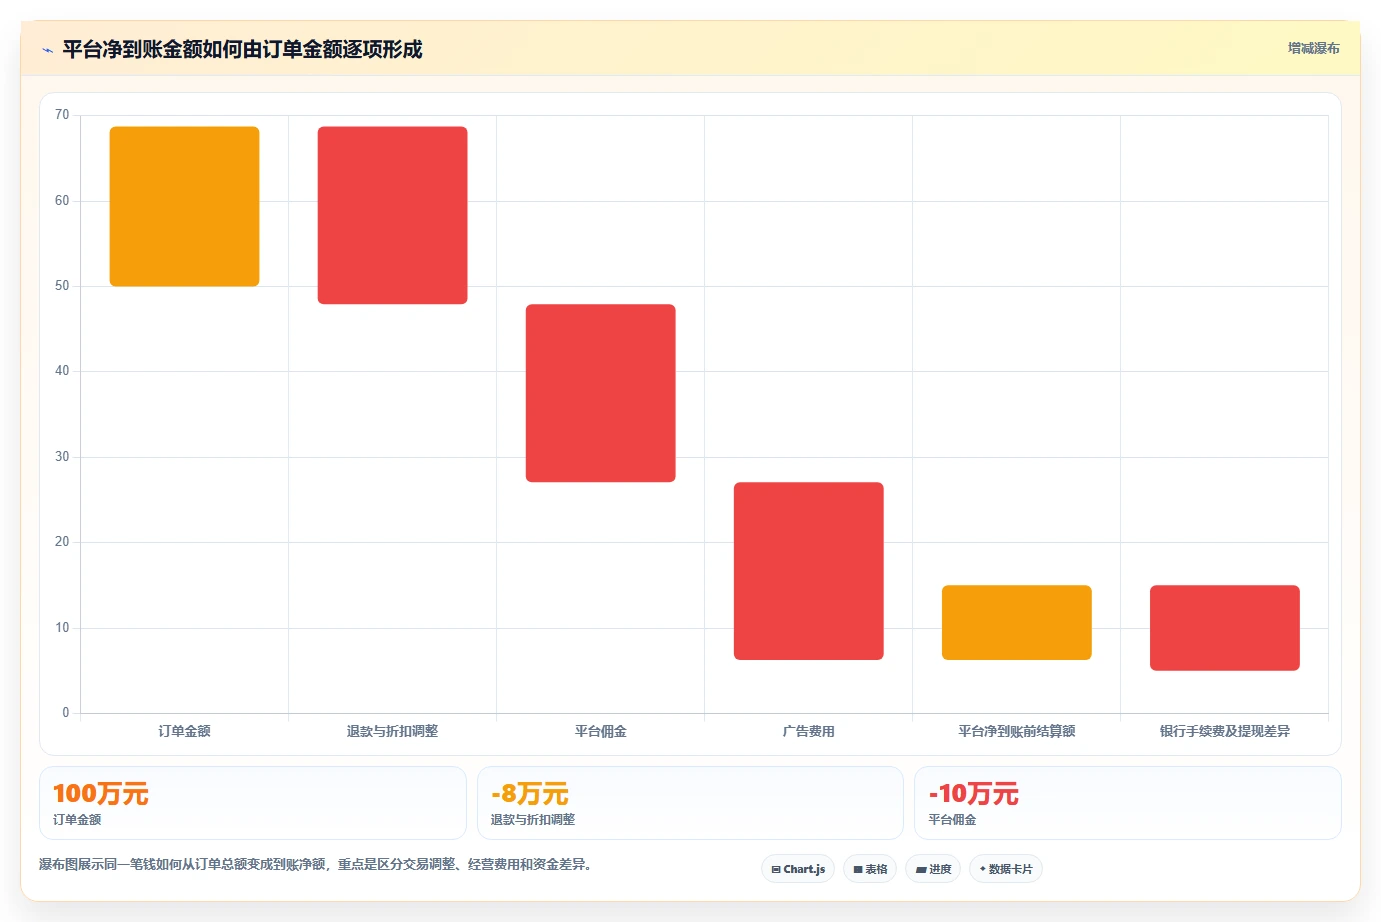
Task: Open the -10万元 平台佣金 card
Action: click(x=1128, y=803)
